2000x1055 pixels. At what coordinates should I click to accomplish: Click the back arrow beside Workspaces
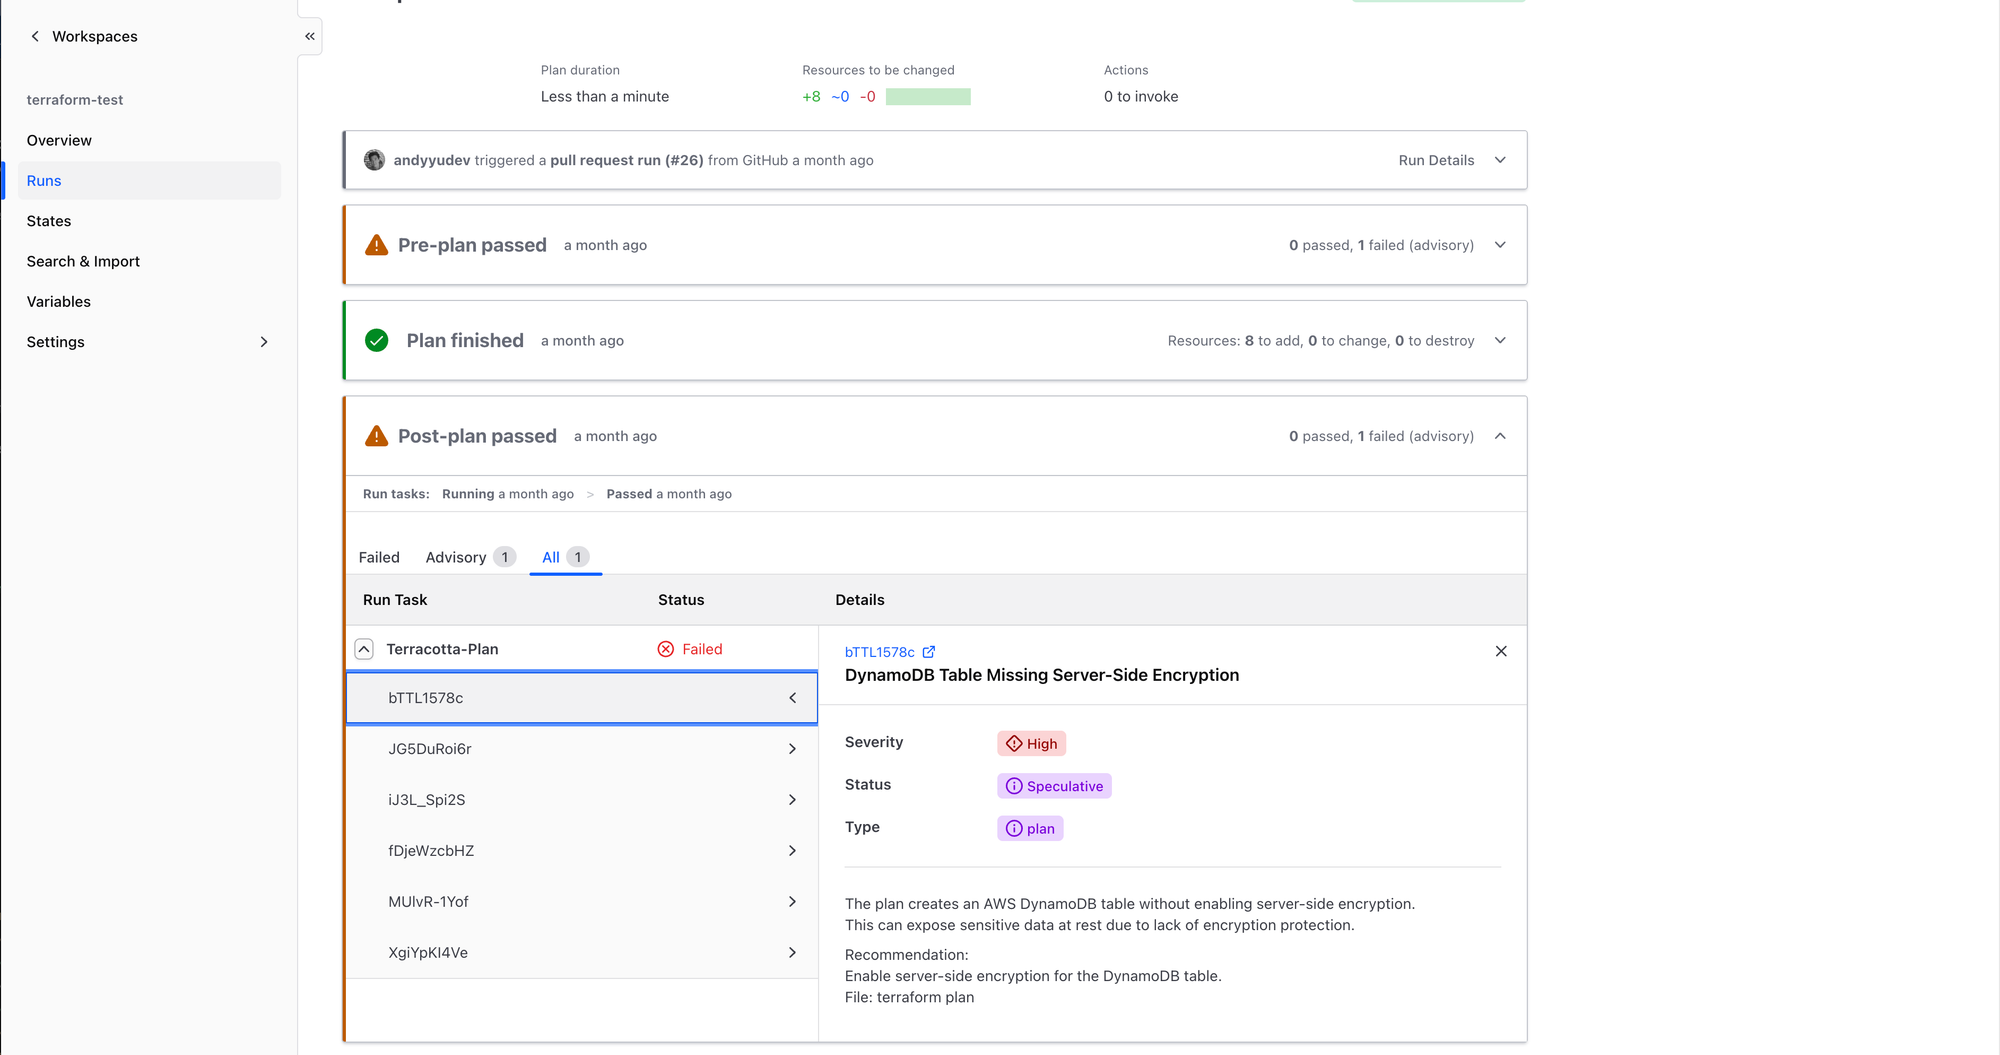coord(35,36)
